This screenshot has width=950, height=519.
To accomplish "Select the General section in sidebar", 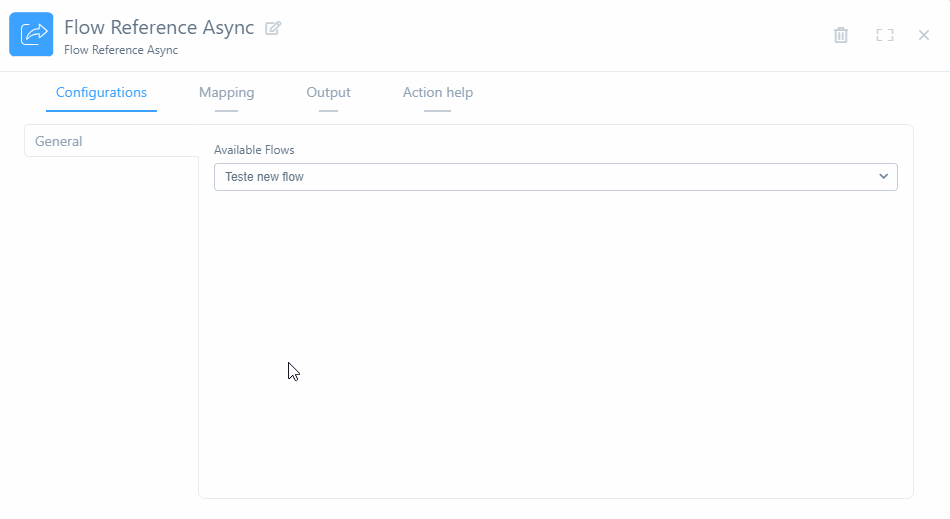I will [x=111, y=141].
